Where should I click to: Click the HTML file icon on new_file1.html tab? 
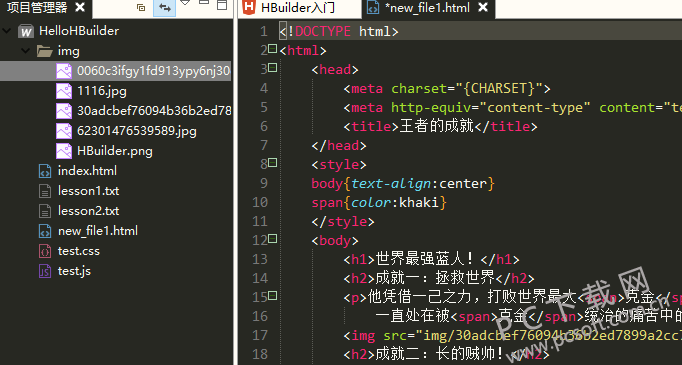(x=373, y=8)
